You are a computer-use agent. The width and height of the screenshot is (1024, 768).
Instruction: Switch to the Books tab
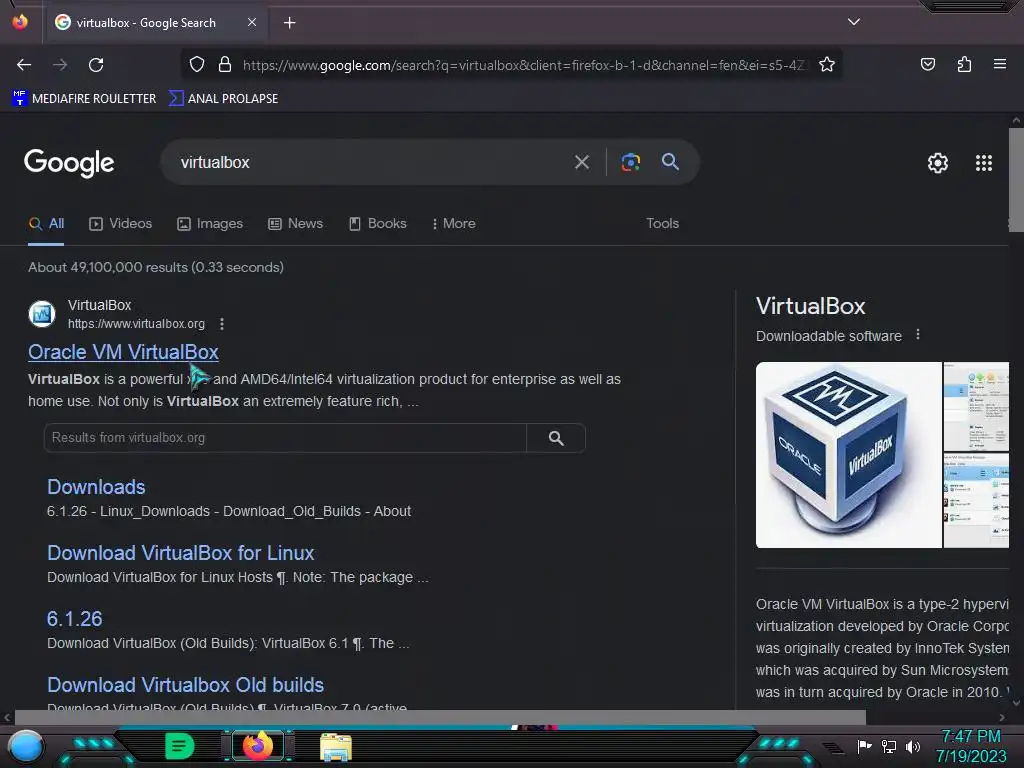point(378,223)
